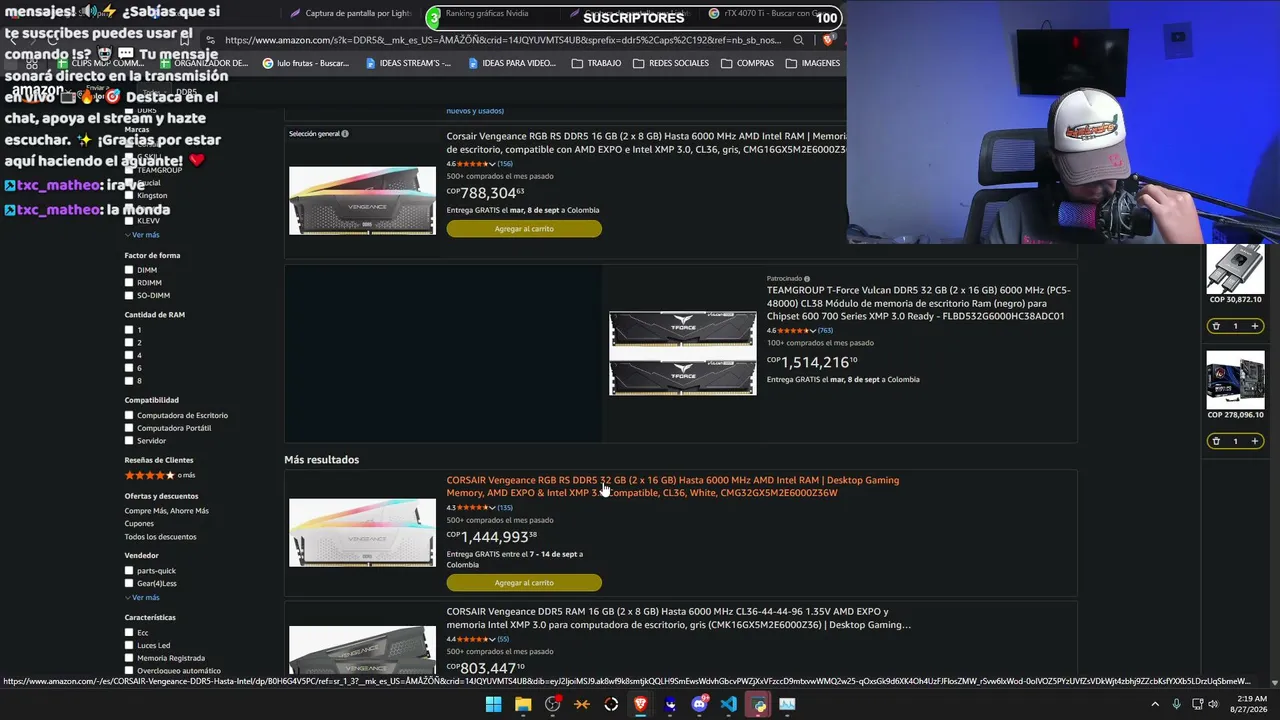Open rating dropdown for TEAMGROUP Vulcan
The height and width of the screenshot is (720, 1280).
812,331
